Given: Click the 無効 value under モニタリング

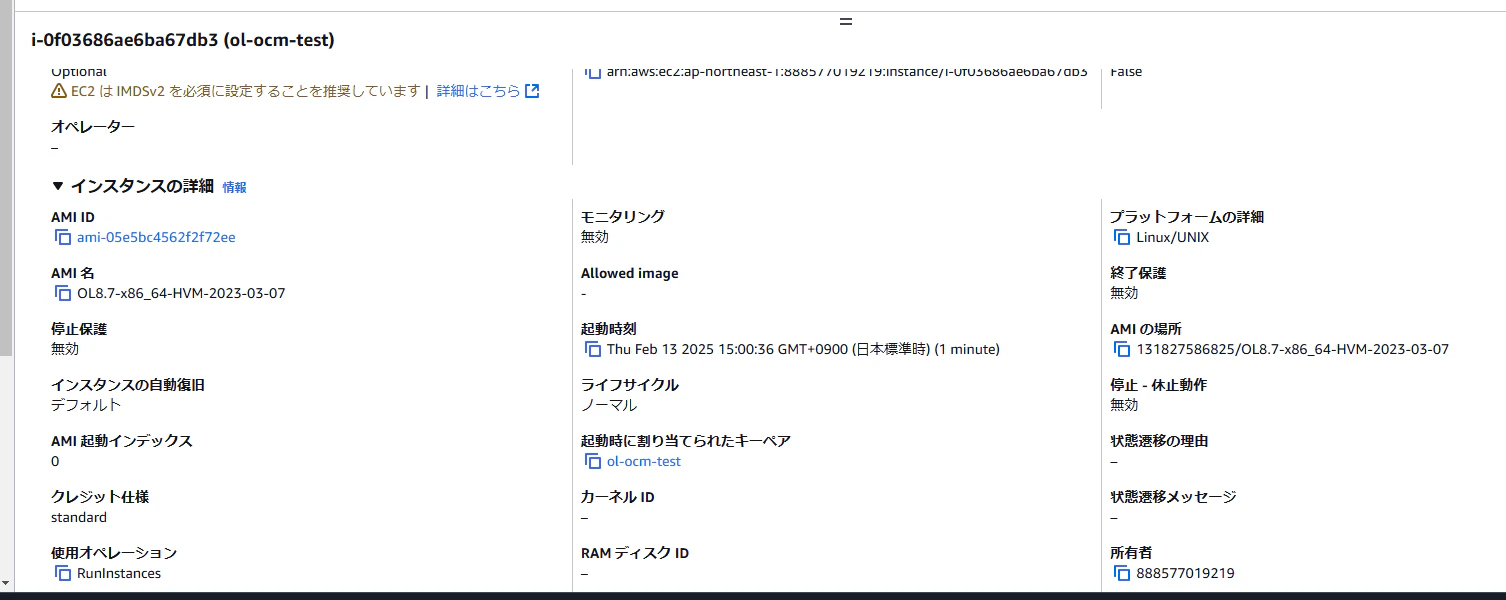Looking at the screenshot, I should [595, 238].
